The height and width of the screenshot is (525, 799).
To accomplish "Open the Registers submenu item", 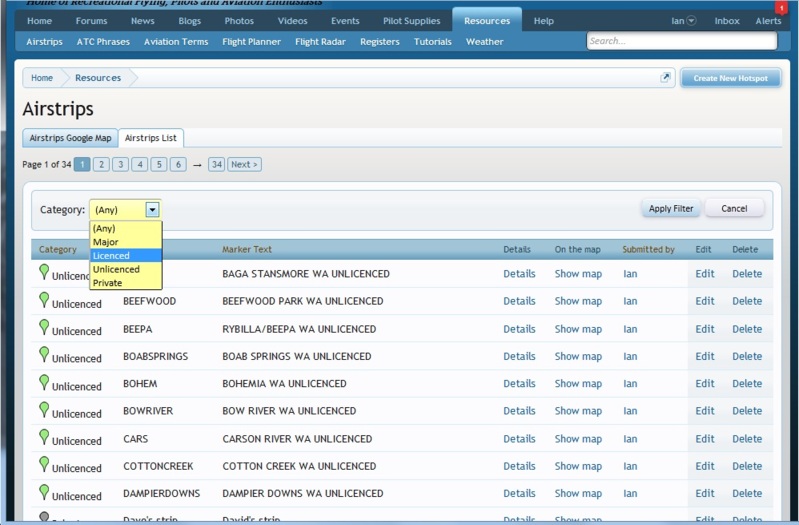I will click(x=380, y=42).
